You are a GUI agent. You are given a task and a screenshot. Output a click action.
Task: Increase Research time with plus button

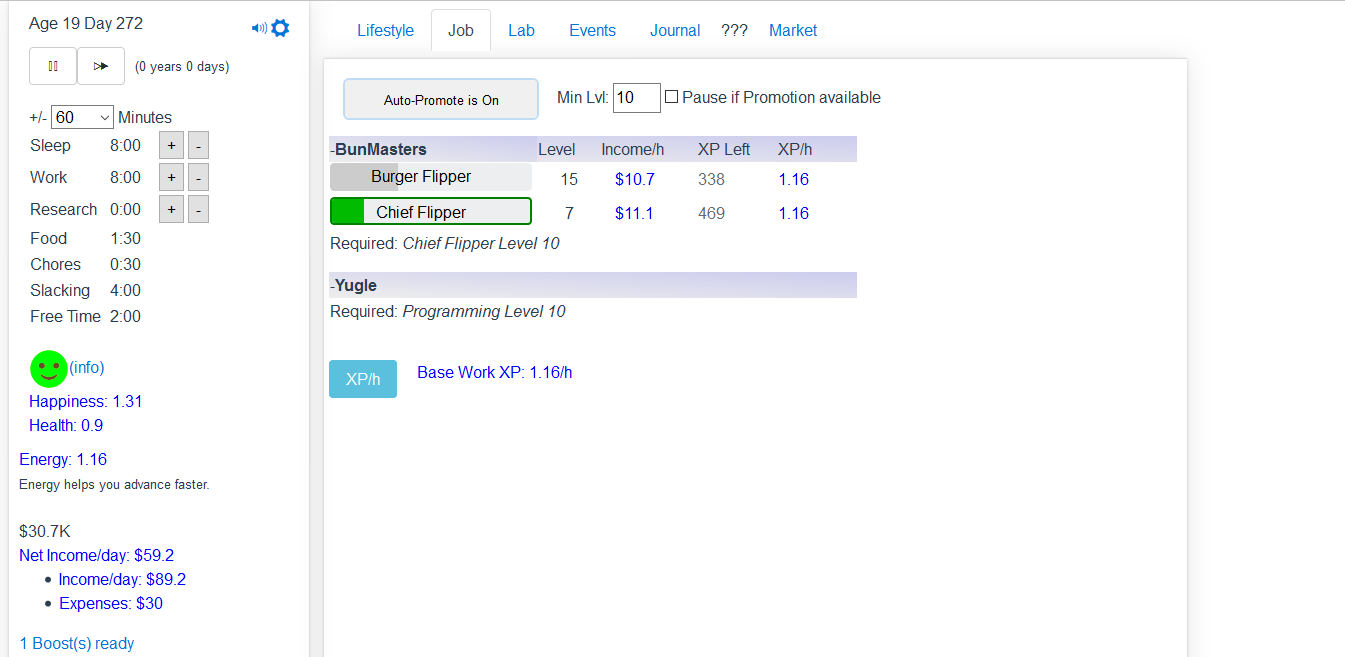tap(171, 210)
